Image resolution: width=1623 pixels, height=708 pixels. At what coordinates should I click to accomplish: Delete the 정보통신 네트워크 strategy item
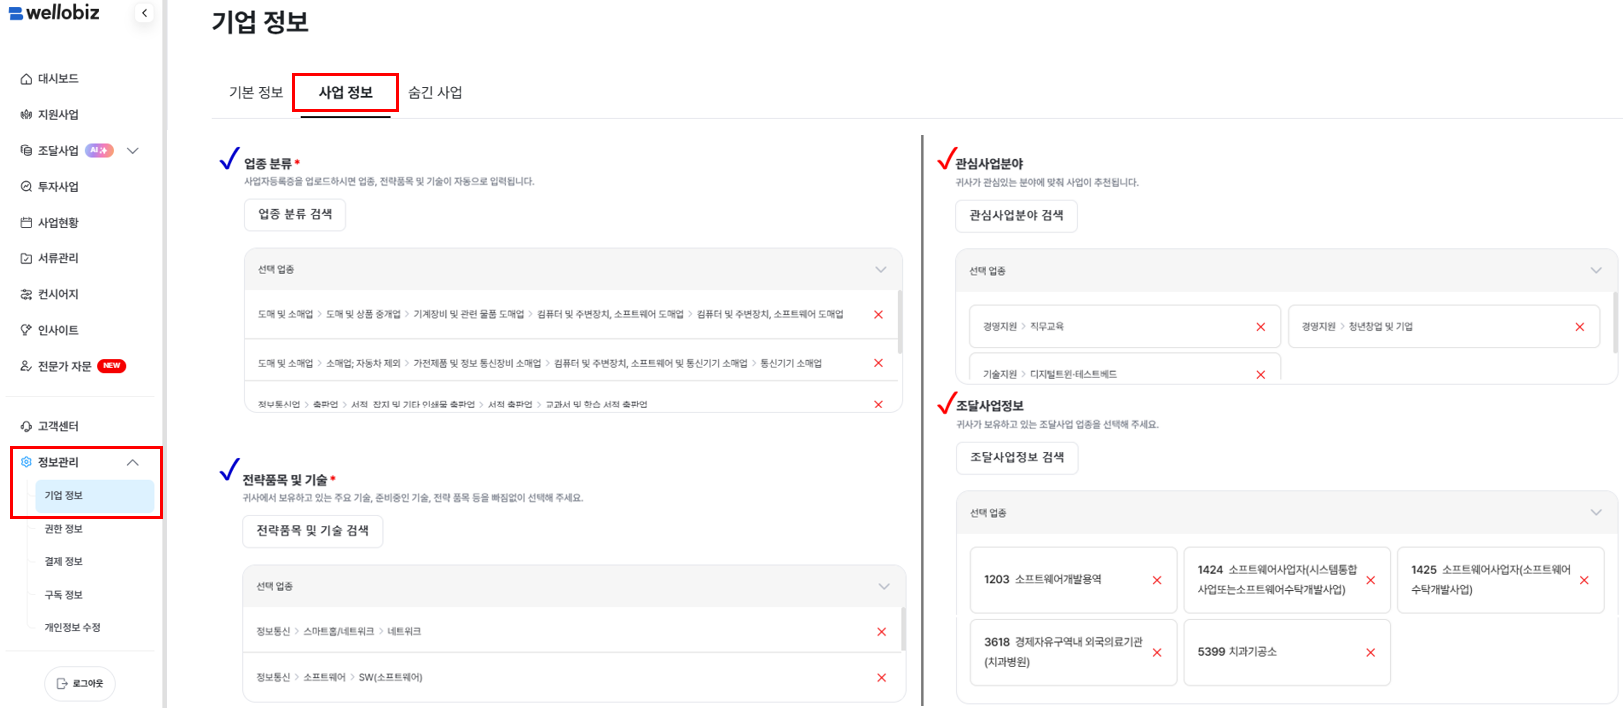coord(881,632)
